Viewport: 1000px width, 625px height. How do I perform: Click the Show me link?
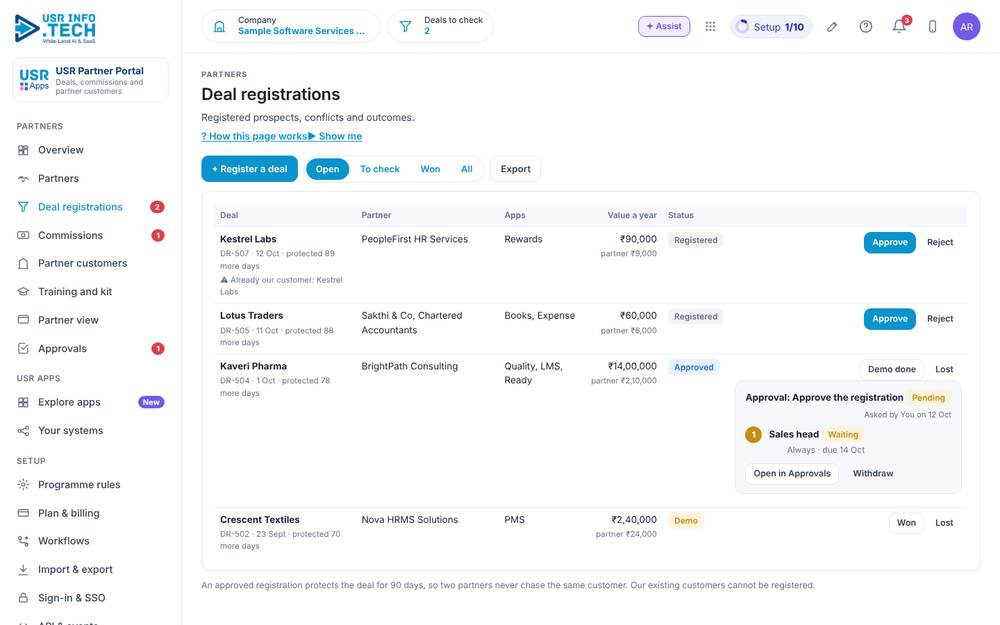(335, 136)
